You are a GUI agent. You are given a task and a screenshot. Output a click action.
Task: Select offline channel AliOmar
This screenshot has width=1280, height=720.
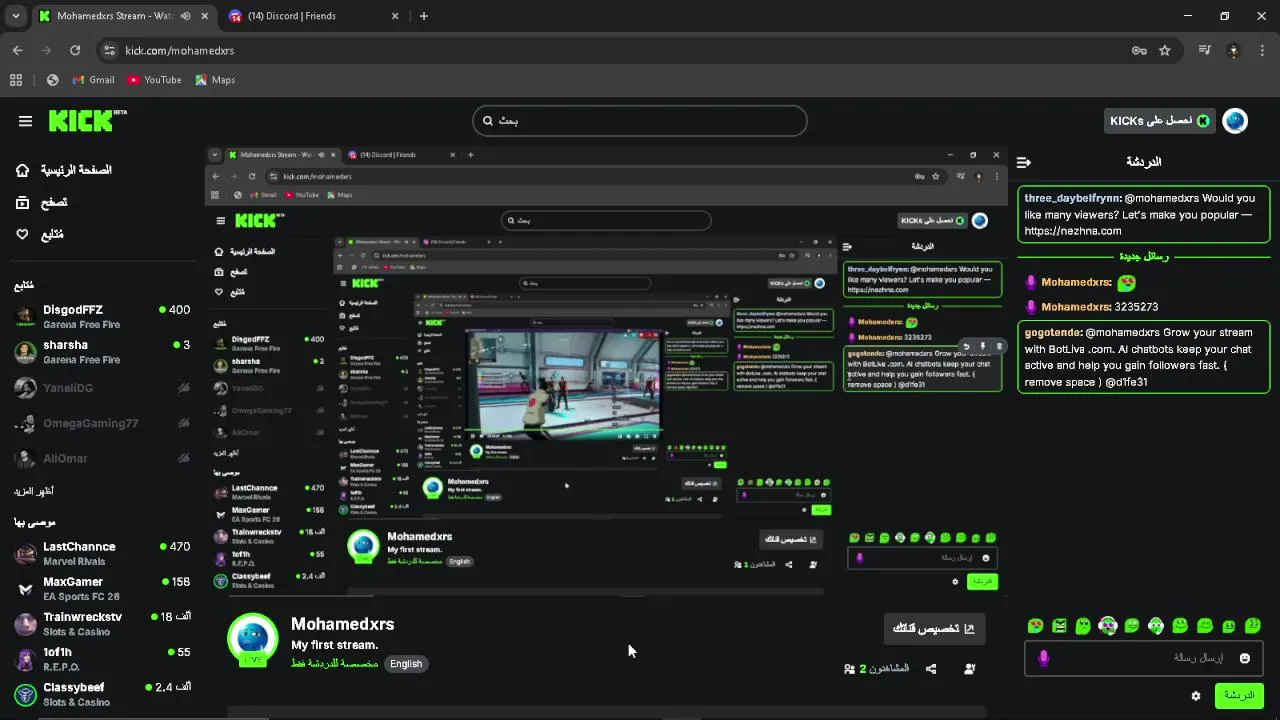click(x=102, y=458)
